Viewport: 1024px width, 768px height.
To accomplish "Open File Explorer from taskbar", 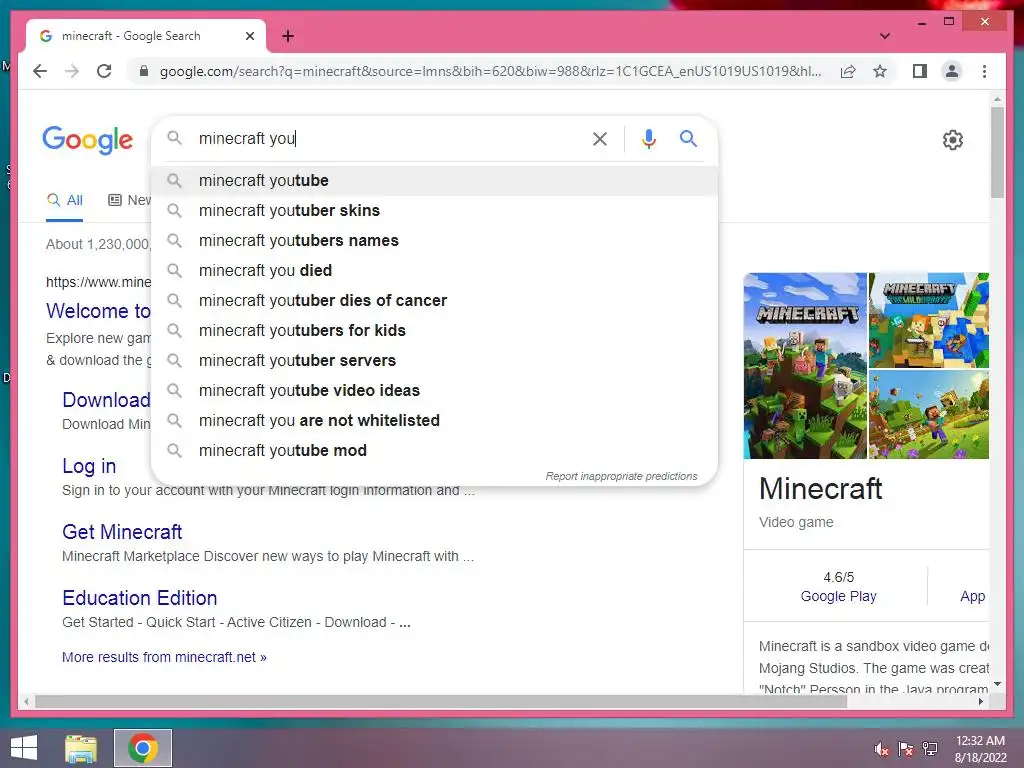I will tap(80, 748).
